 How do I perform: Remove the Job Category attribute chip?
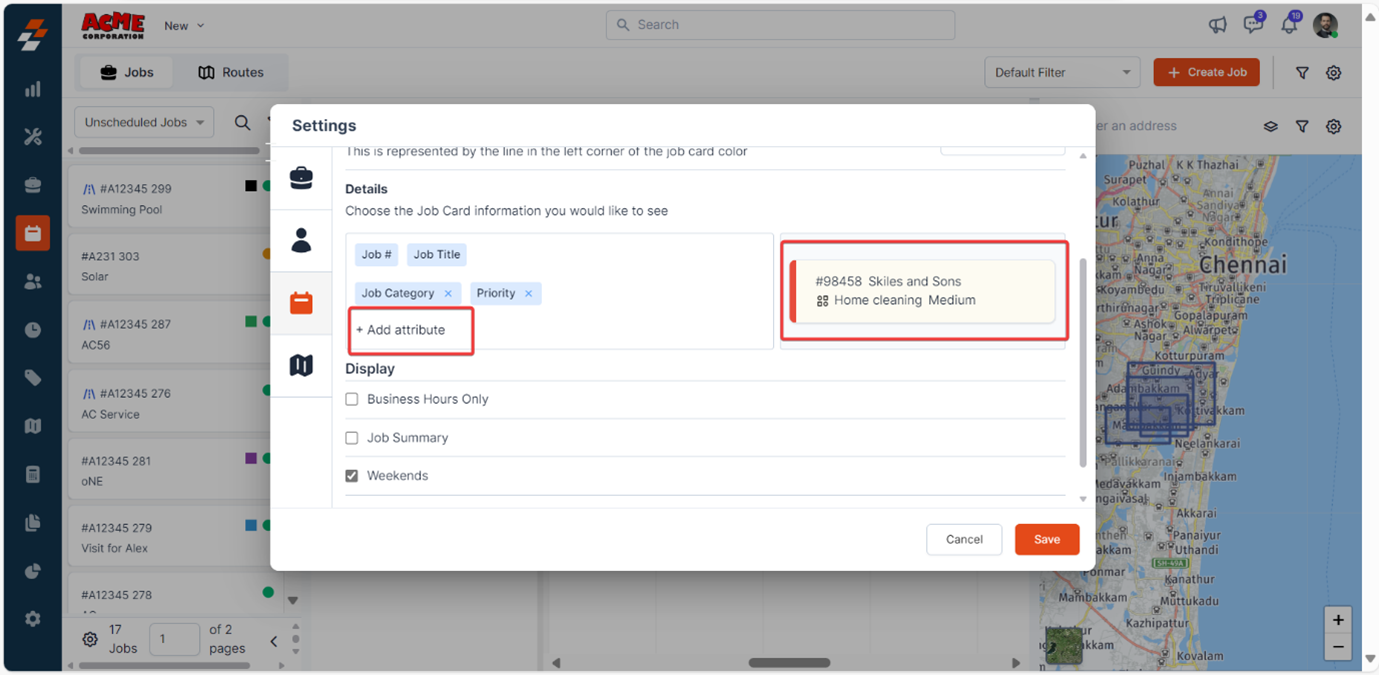point(448,294)
